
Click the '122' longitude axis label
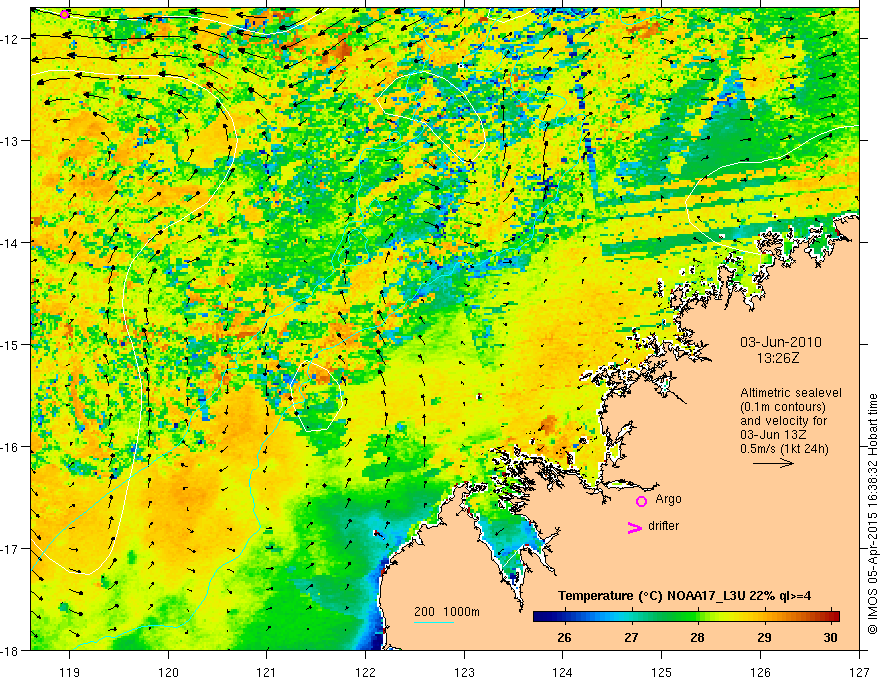[365, 672]
